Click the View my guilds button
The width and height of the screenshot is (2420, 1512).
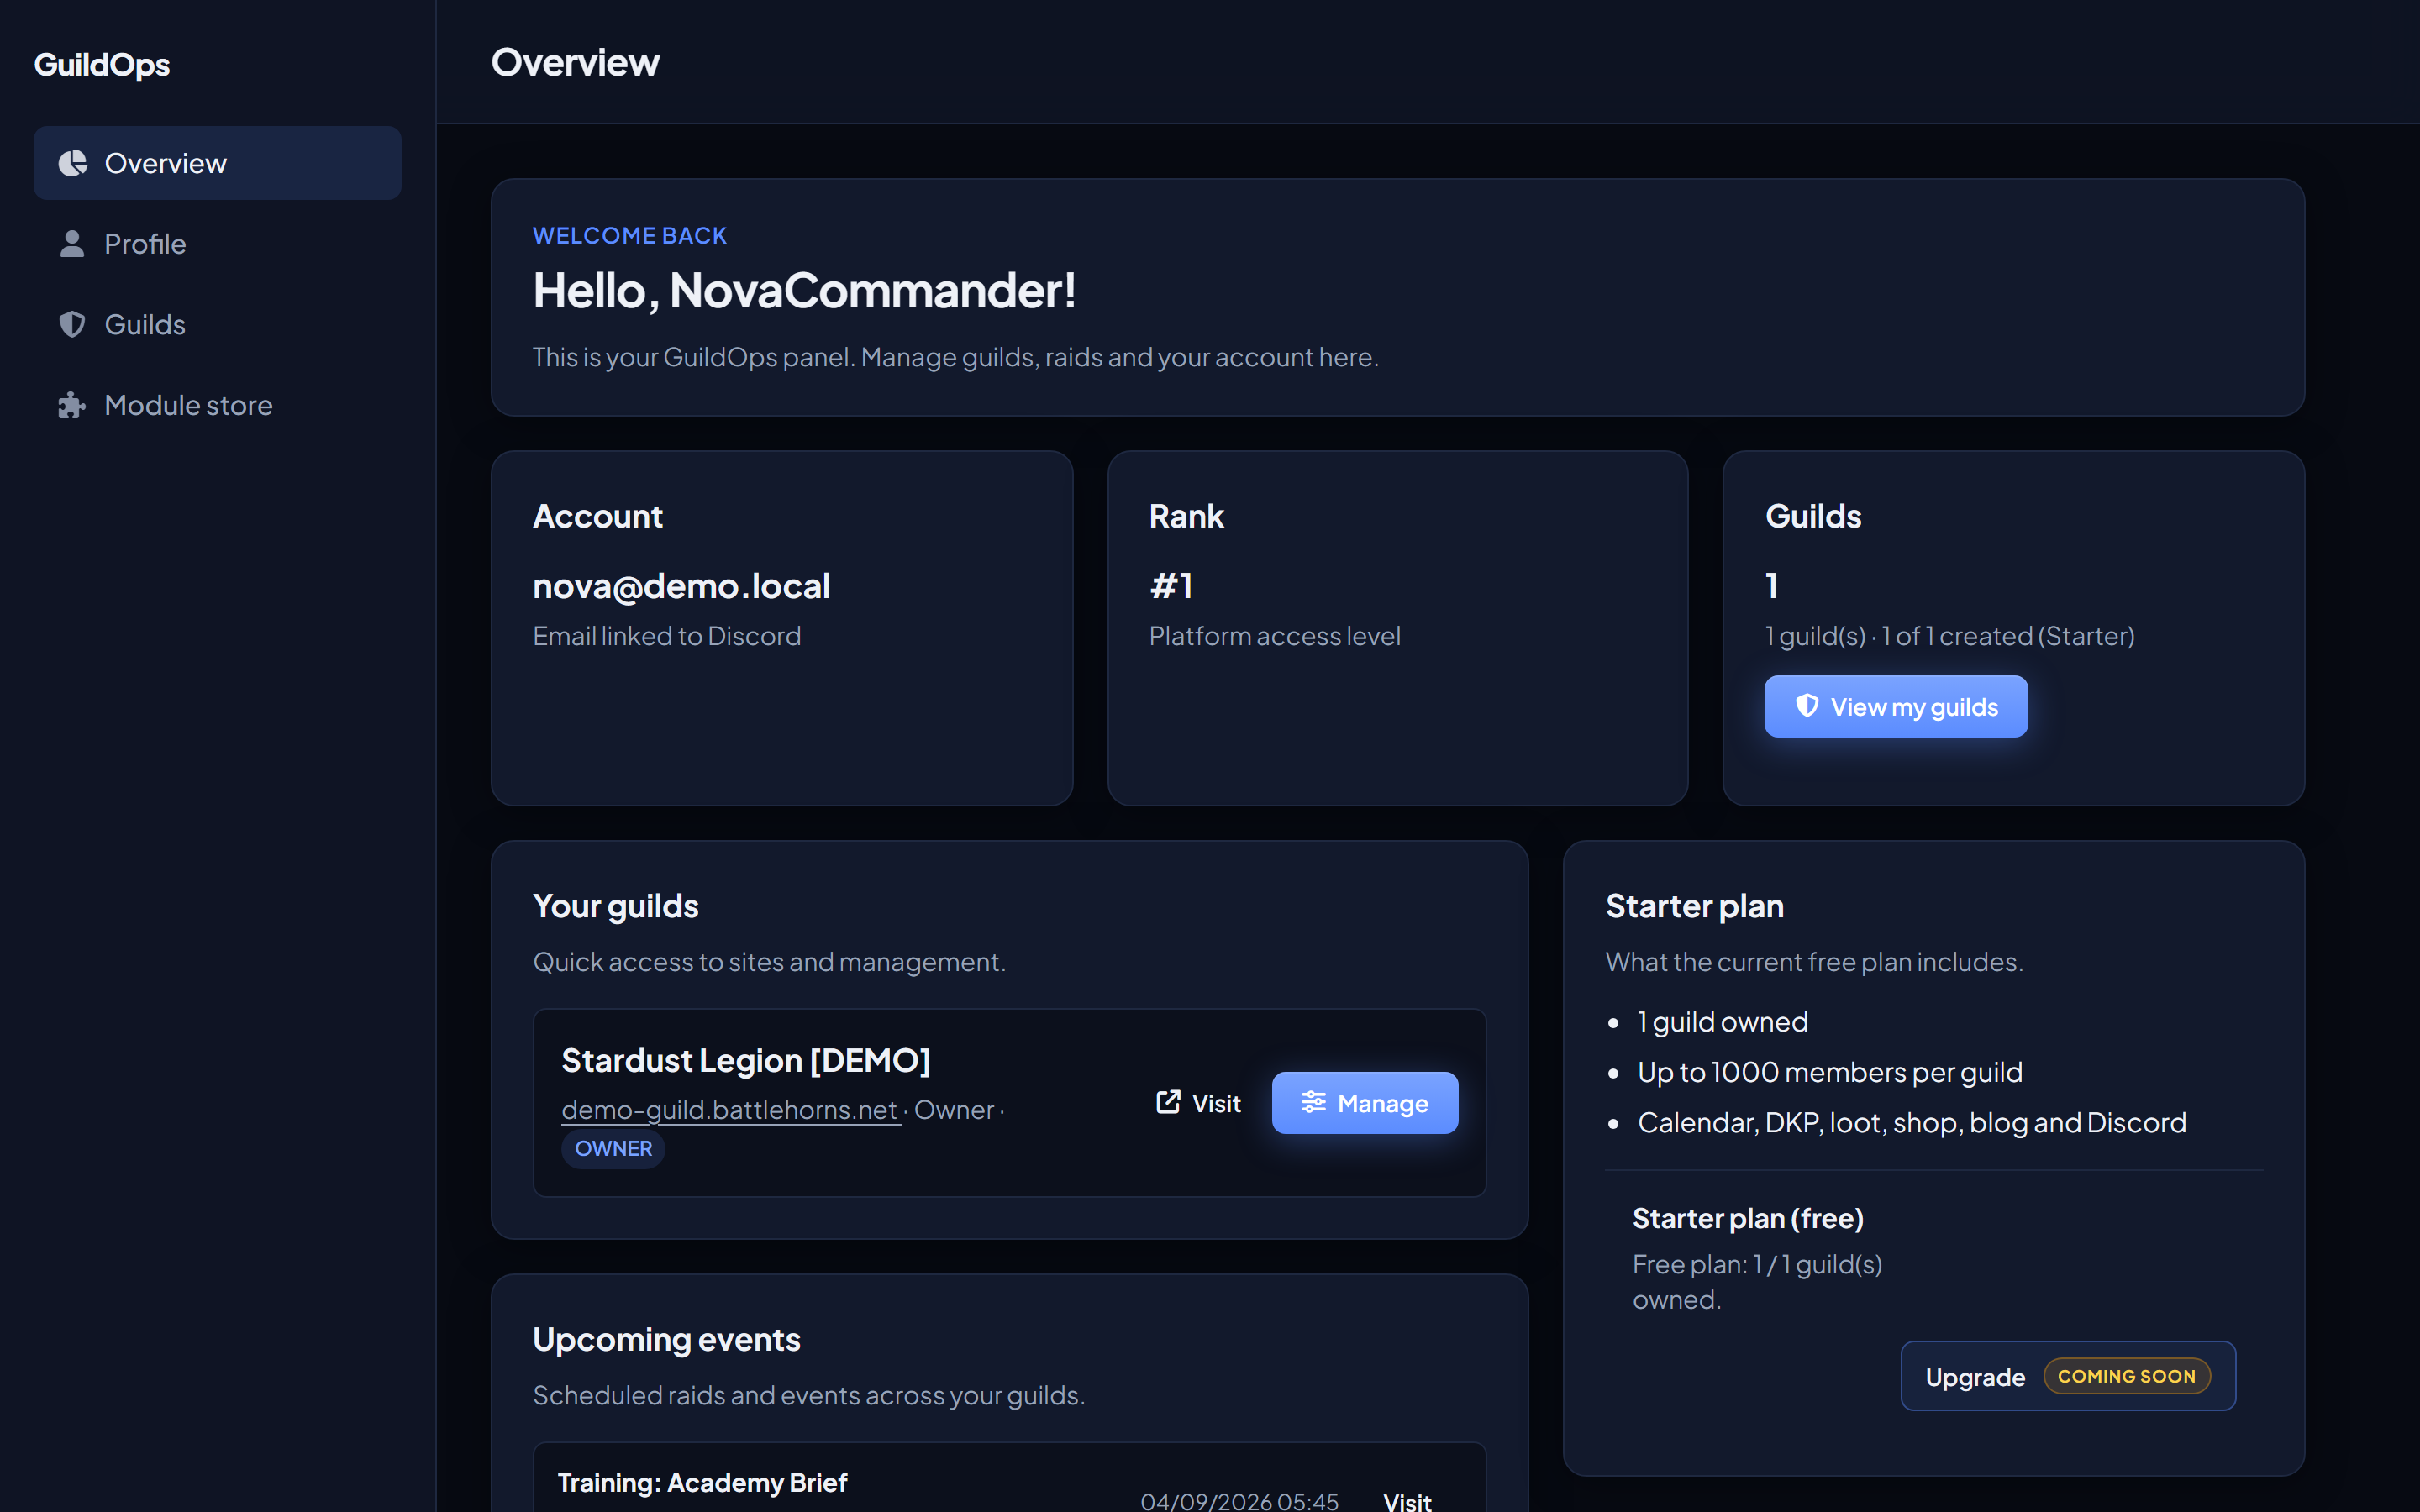[1896, 706]
